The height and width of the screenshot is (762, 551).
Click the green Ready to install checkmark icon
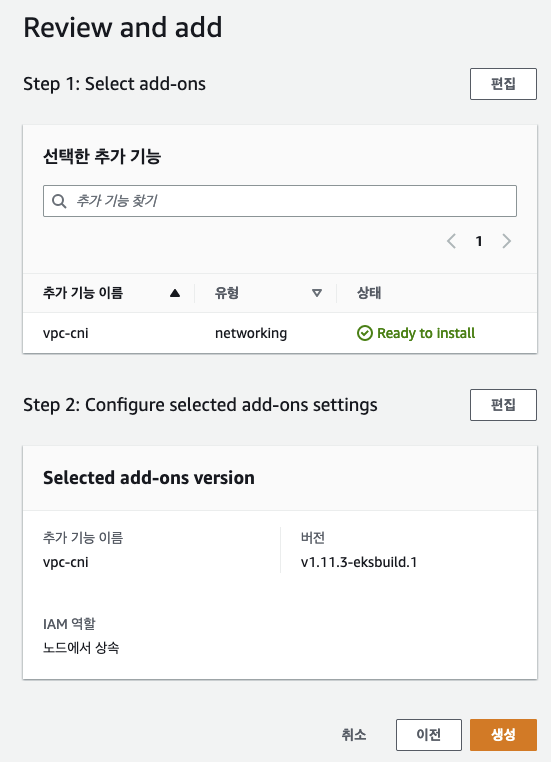(x=365, y=333)
